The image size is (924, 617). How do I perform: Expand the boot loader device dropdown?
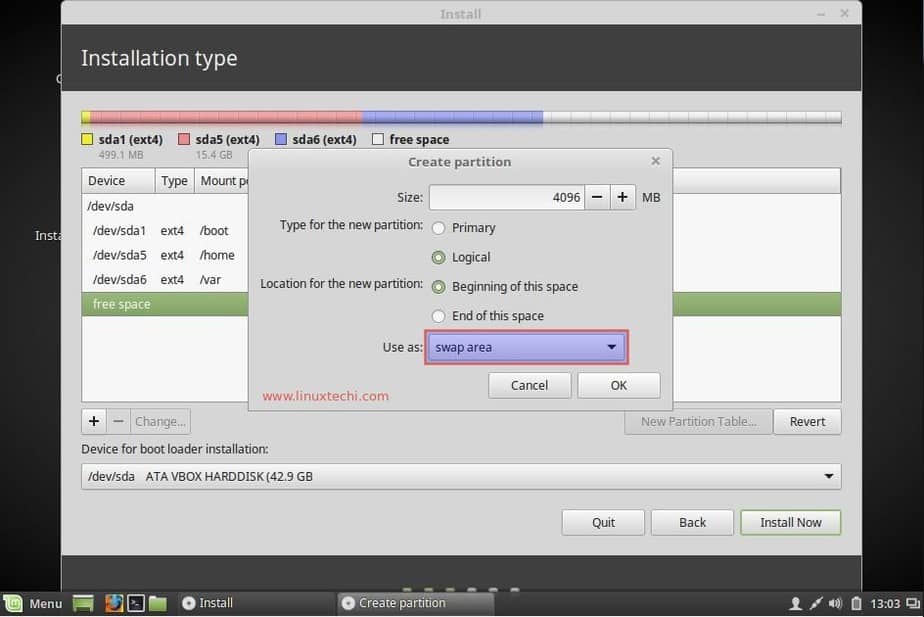[828, 476]
